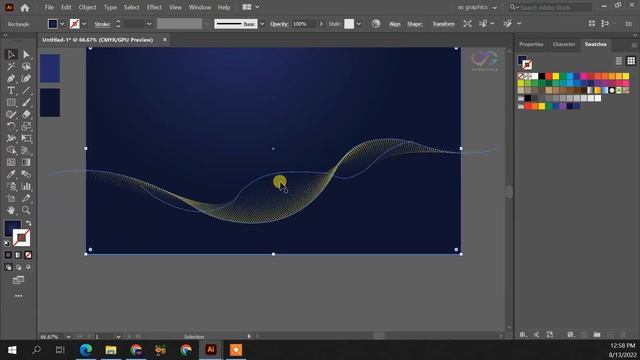Pick the black swatch in the top swatch row
640x360 pixels.
pyautogui.click(x=542, y=76)
